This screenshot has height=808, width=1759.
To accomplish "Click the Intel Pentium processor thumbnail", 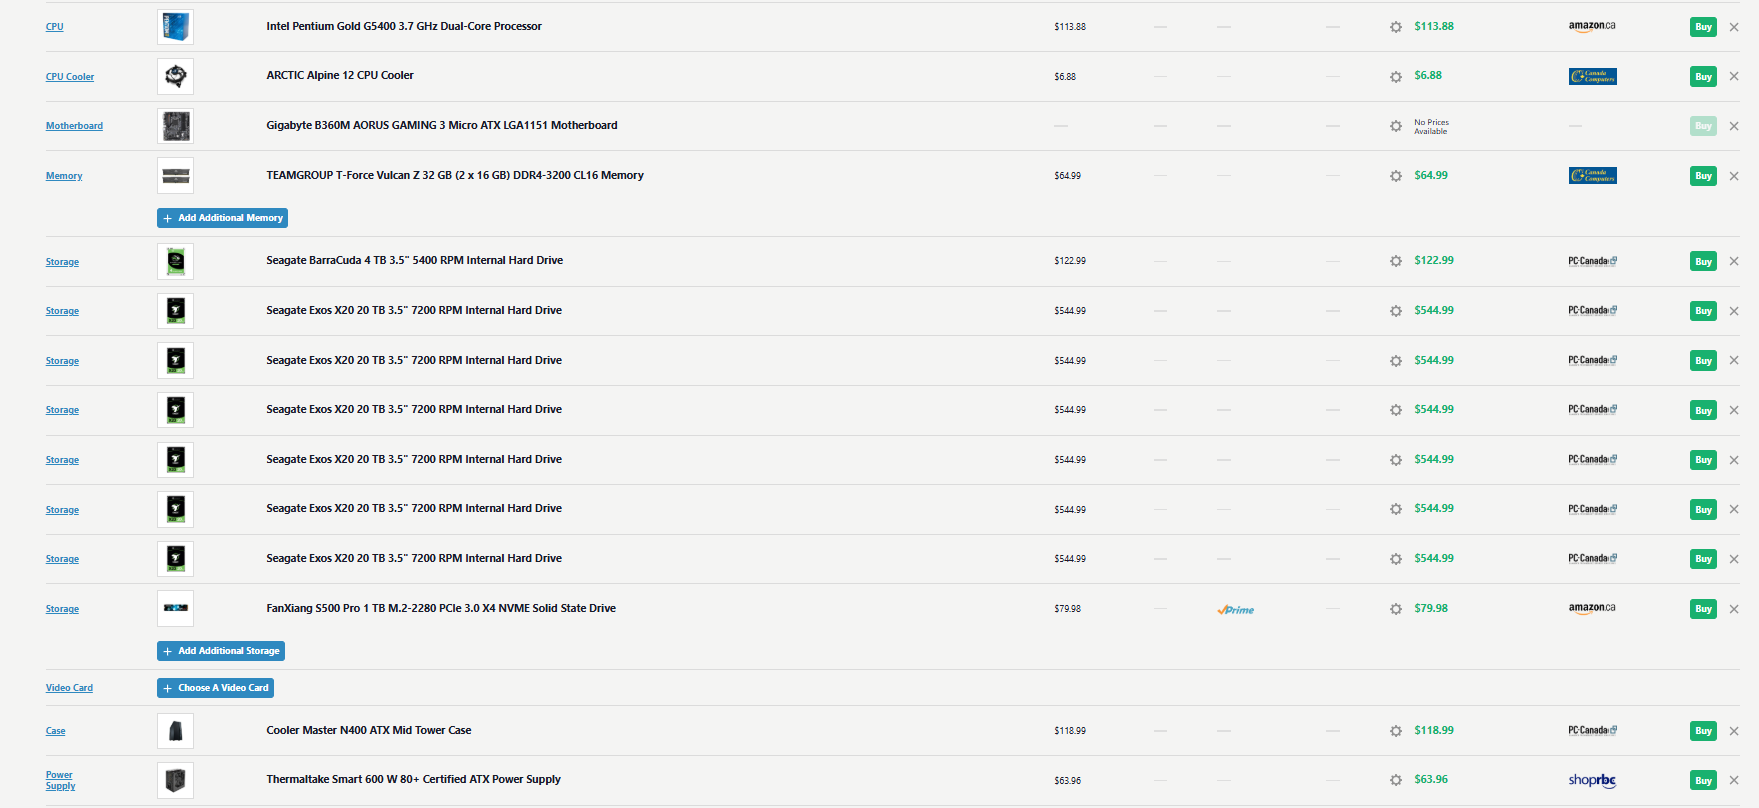I will pos(175,27).
